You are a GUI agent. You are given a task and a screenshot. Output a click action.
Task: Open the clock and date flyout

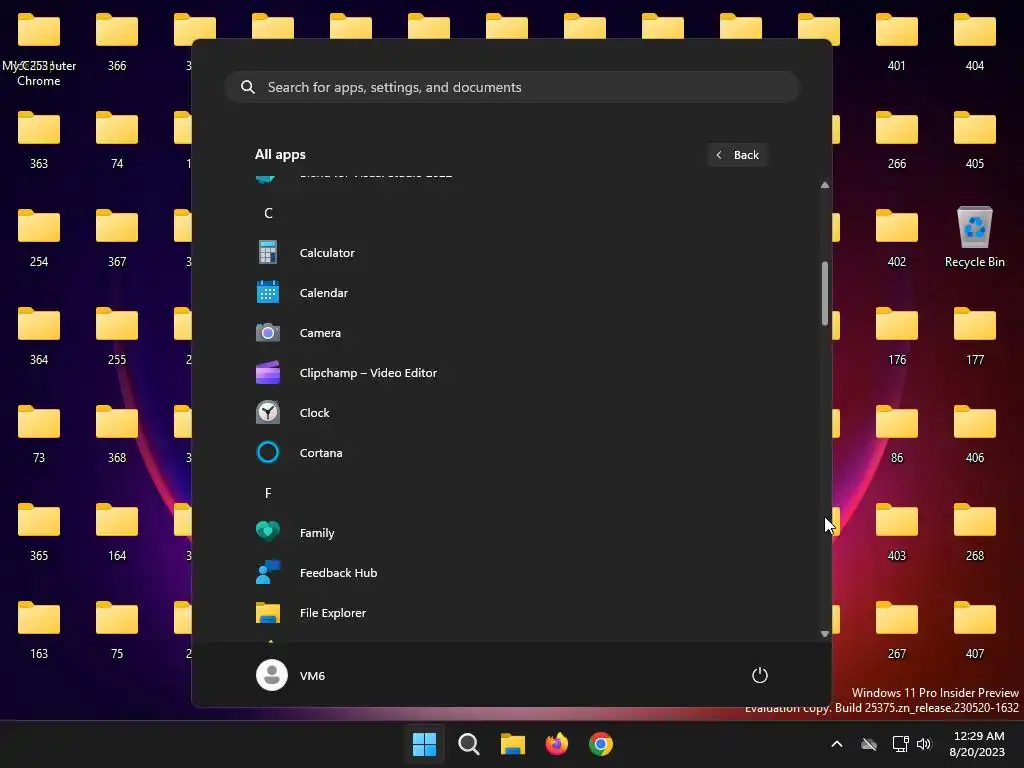pyautogui.click(x=978, y=744)
